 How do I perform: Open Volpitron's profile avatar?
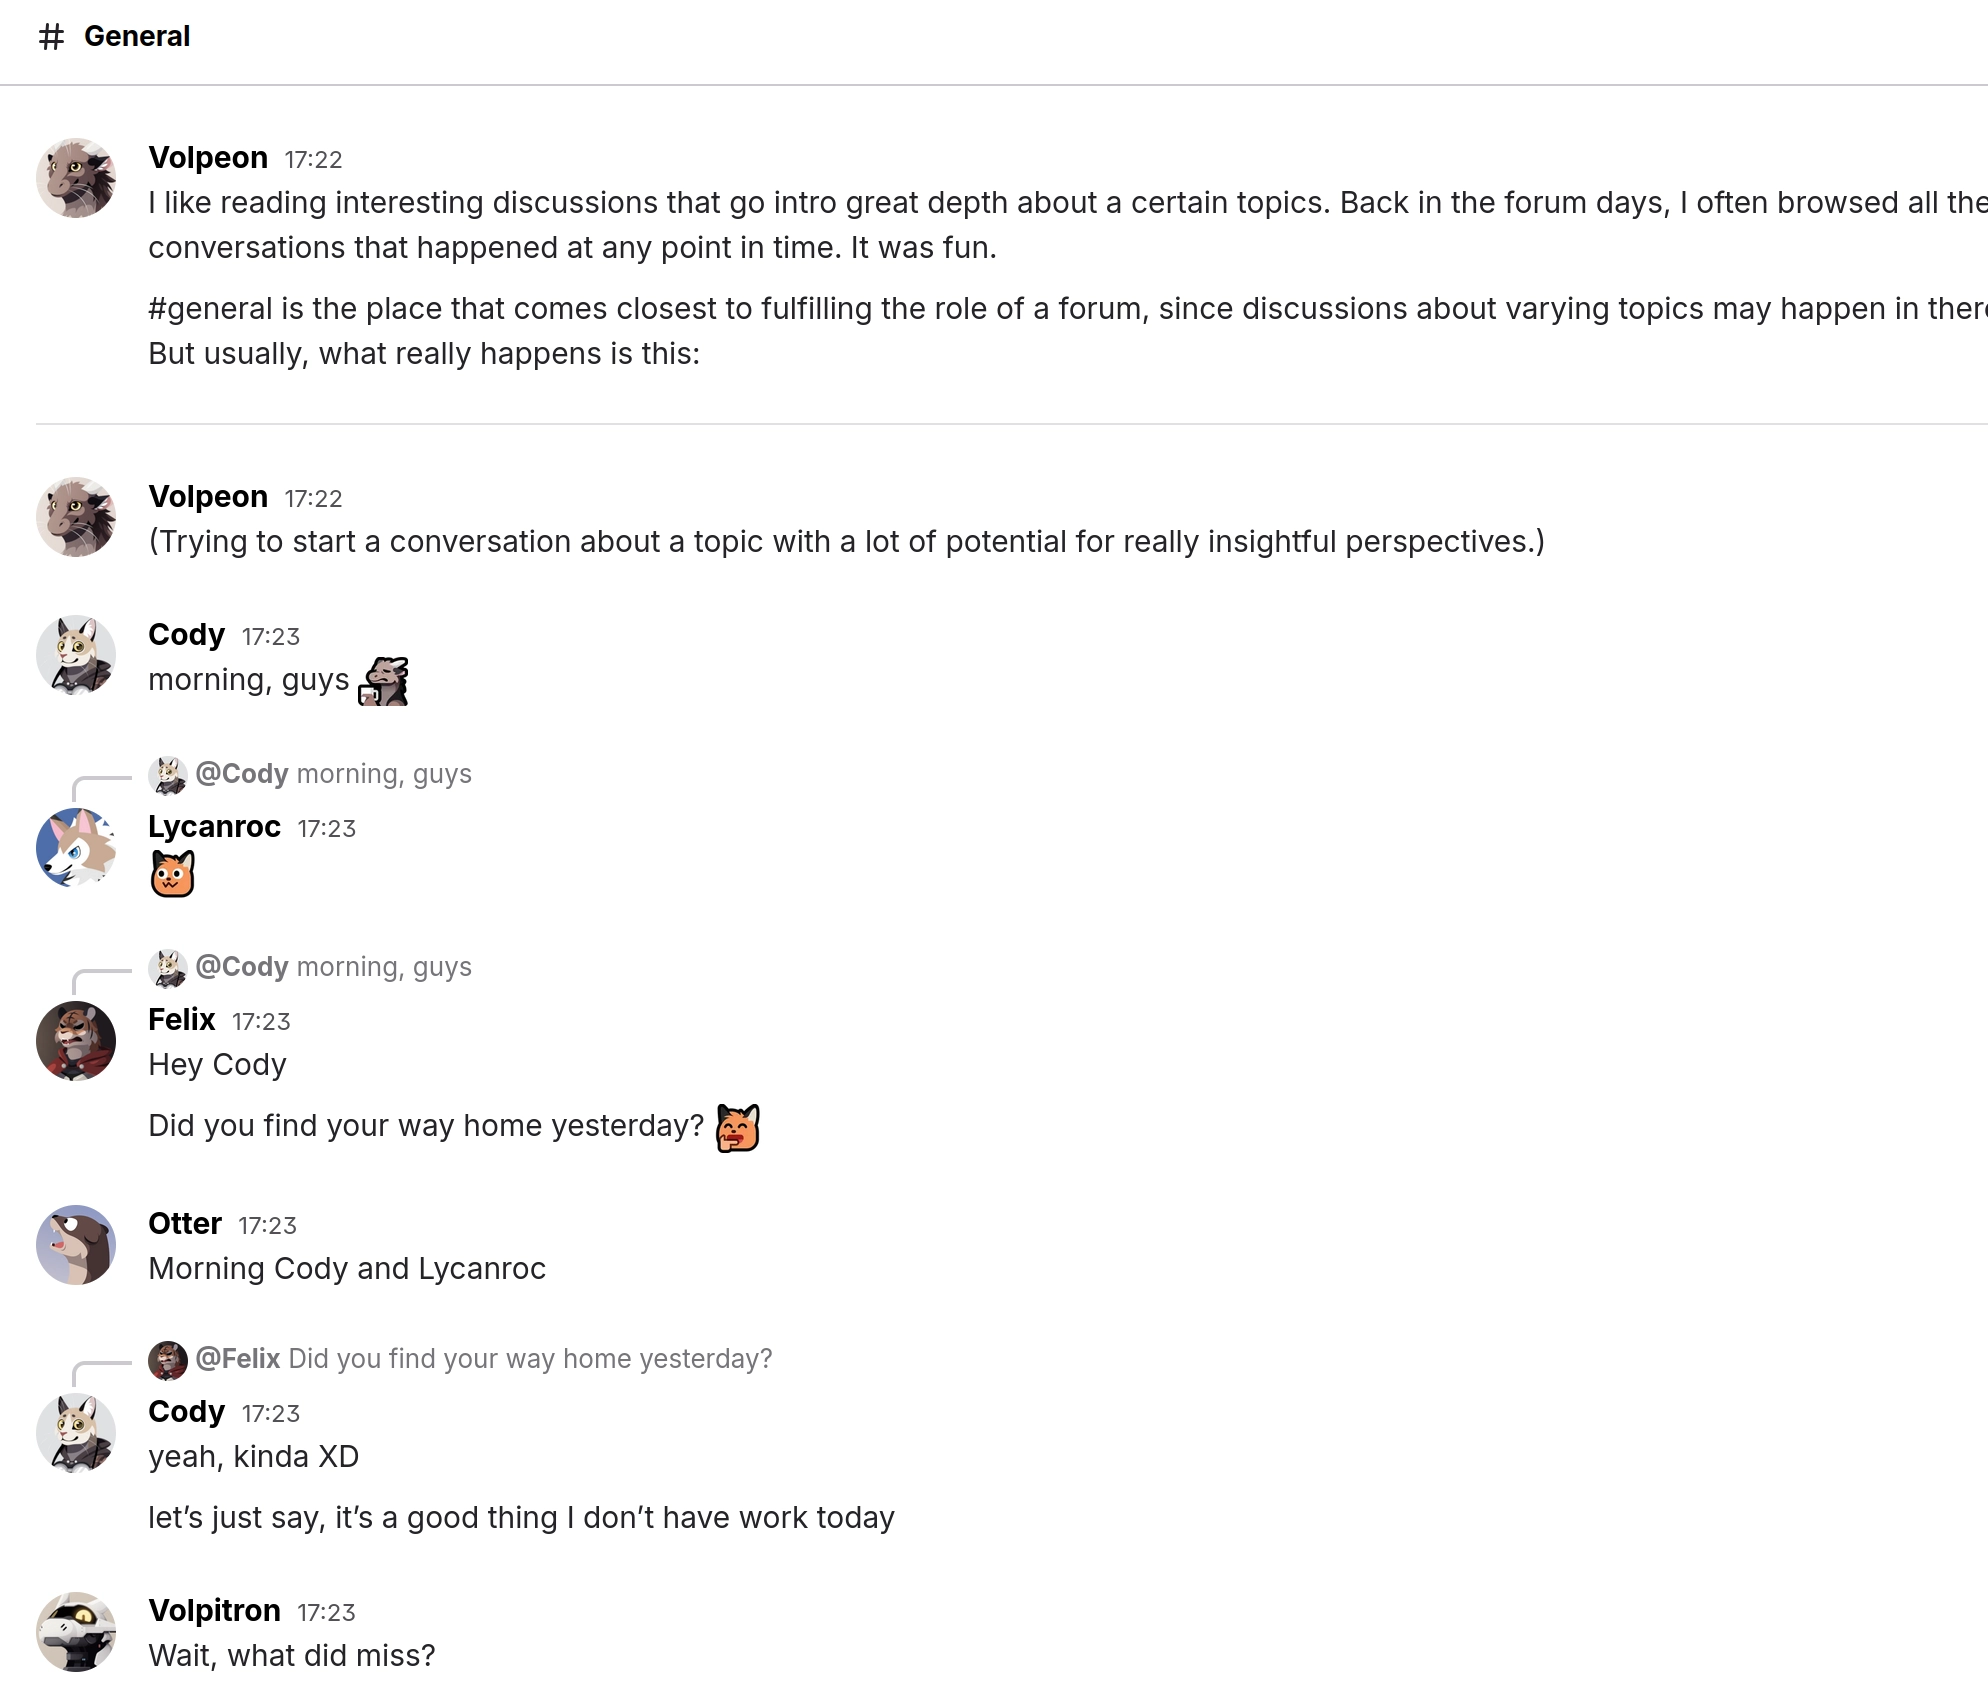tap(76, 1632)
